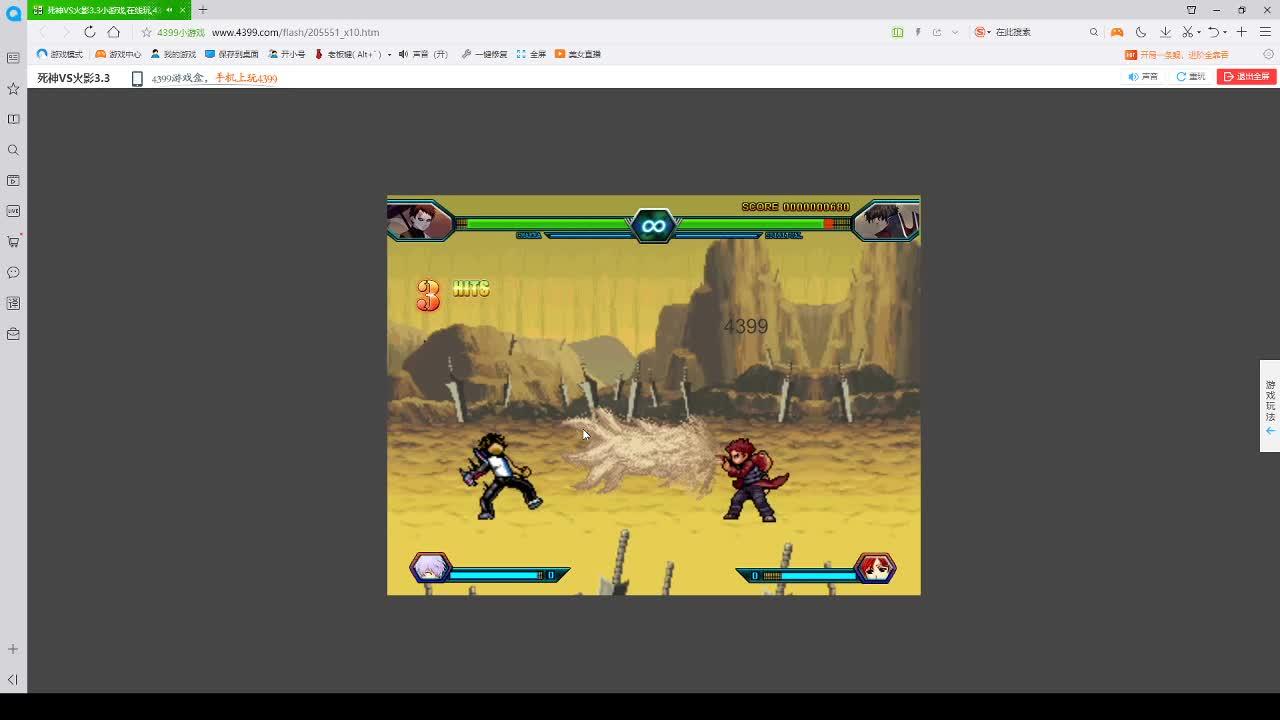Select the 死神VS火影3.3 browser tab
This screenshot has height=720, width=1280.
[x=110, y=10]
